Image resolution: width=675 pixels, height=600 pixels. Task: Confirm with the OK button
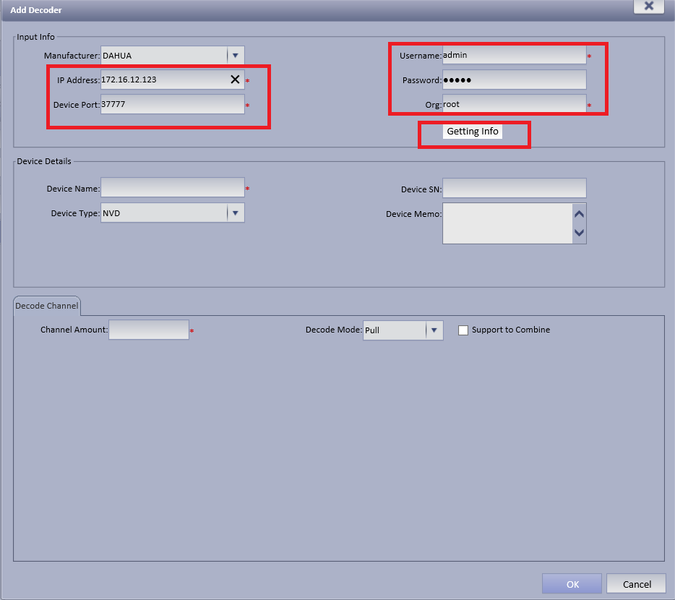[572, 584]
